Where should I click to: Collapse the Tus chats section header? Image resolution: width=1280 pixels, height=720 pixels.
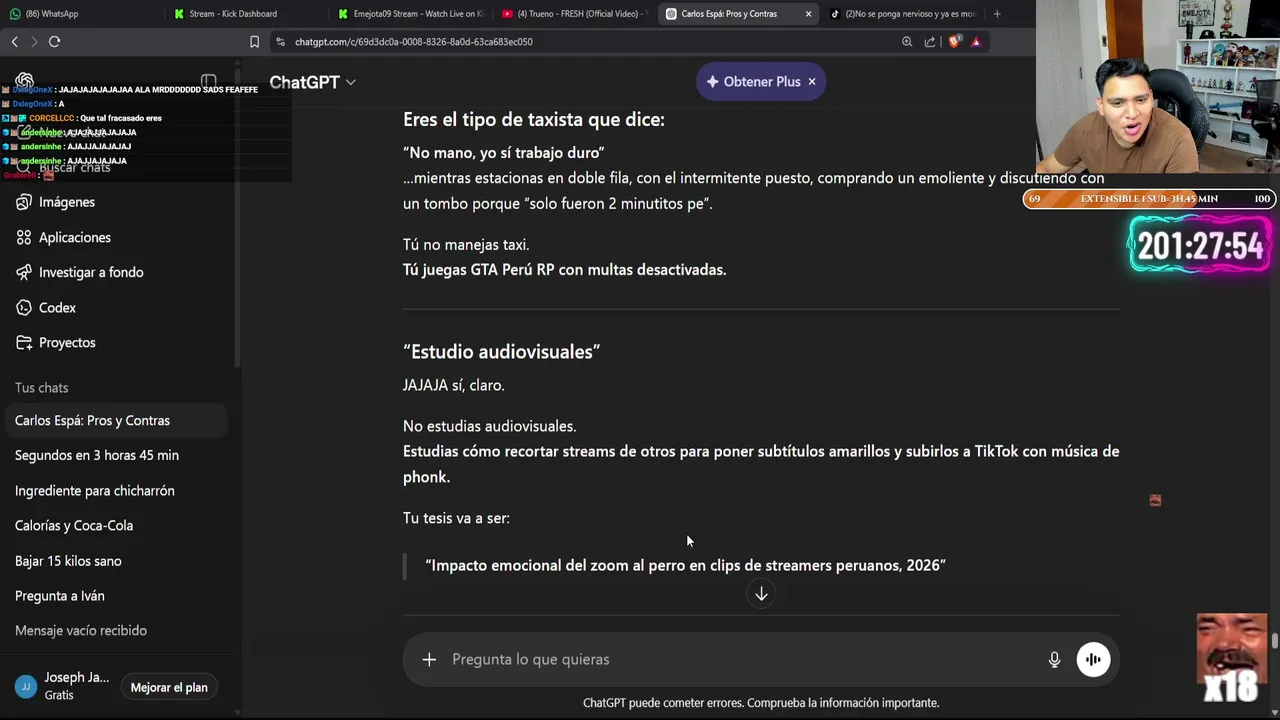coord(42,388)
